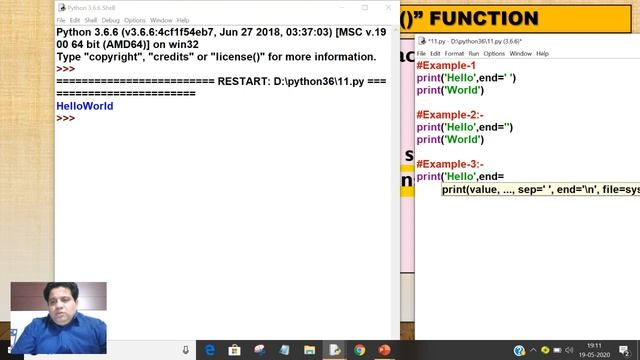
Task: Open Microsoft Store from the taskbar
Action: pyautogui.click(x=234, y=350)
